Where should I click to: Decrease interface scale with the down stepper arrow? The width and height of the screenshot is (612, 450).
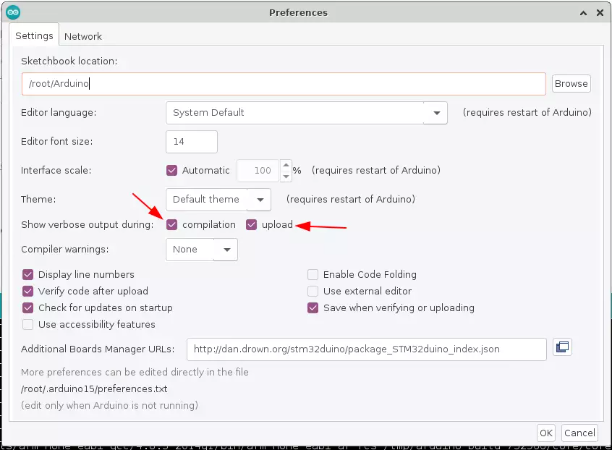pos(286,176)
